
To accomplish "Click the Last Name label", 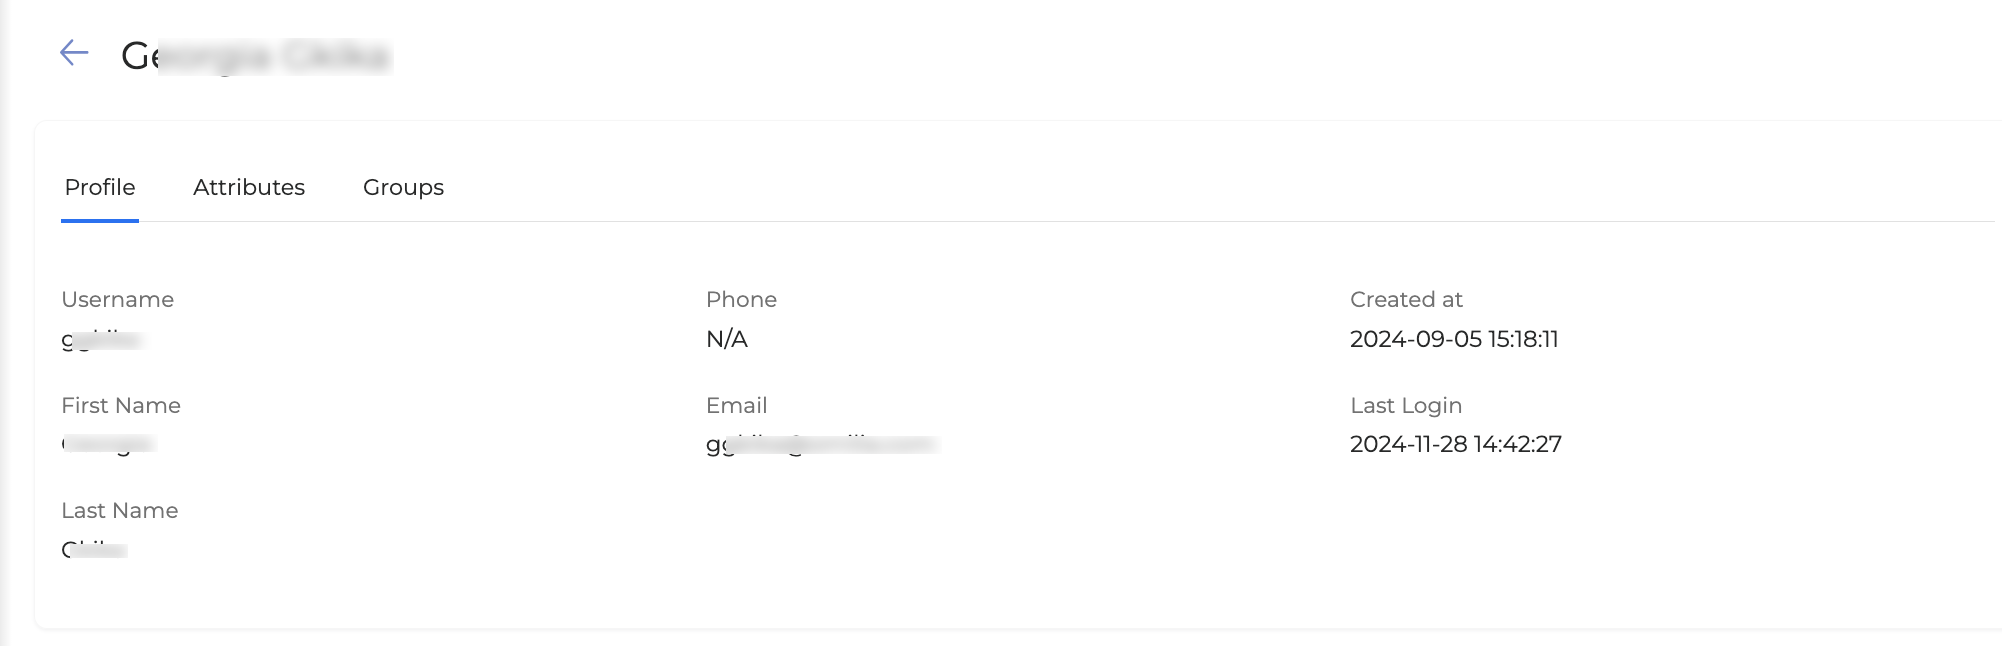I will [120, 510].
